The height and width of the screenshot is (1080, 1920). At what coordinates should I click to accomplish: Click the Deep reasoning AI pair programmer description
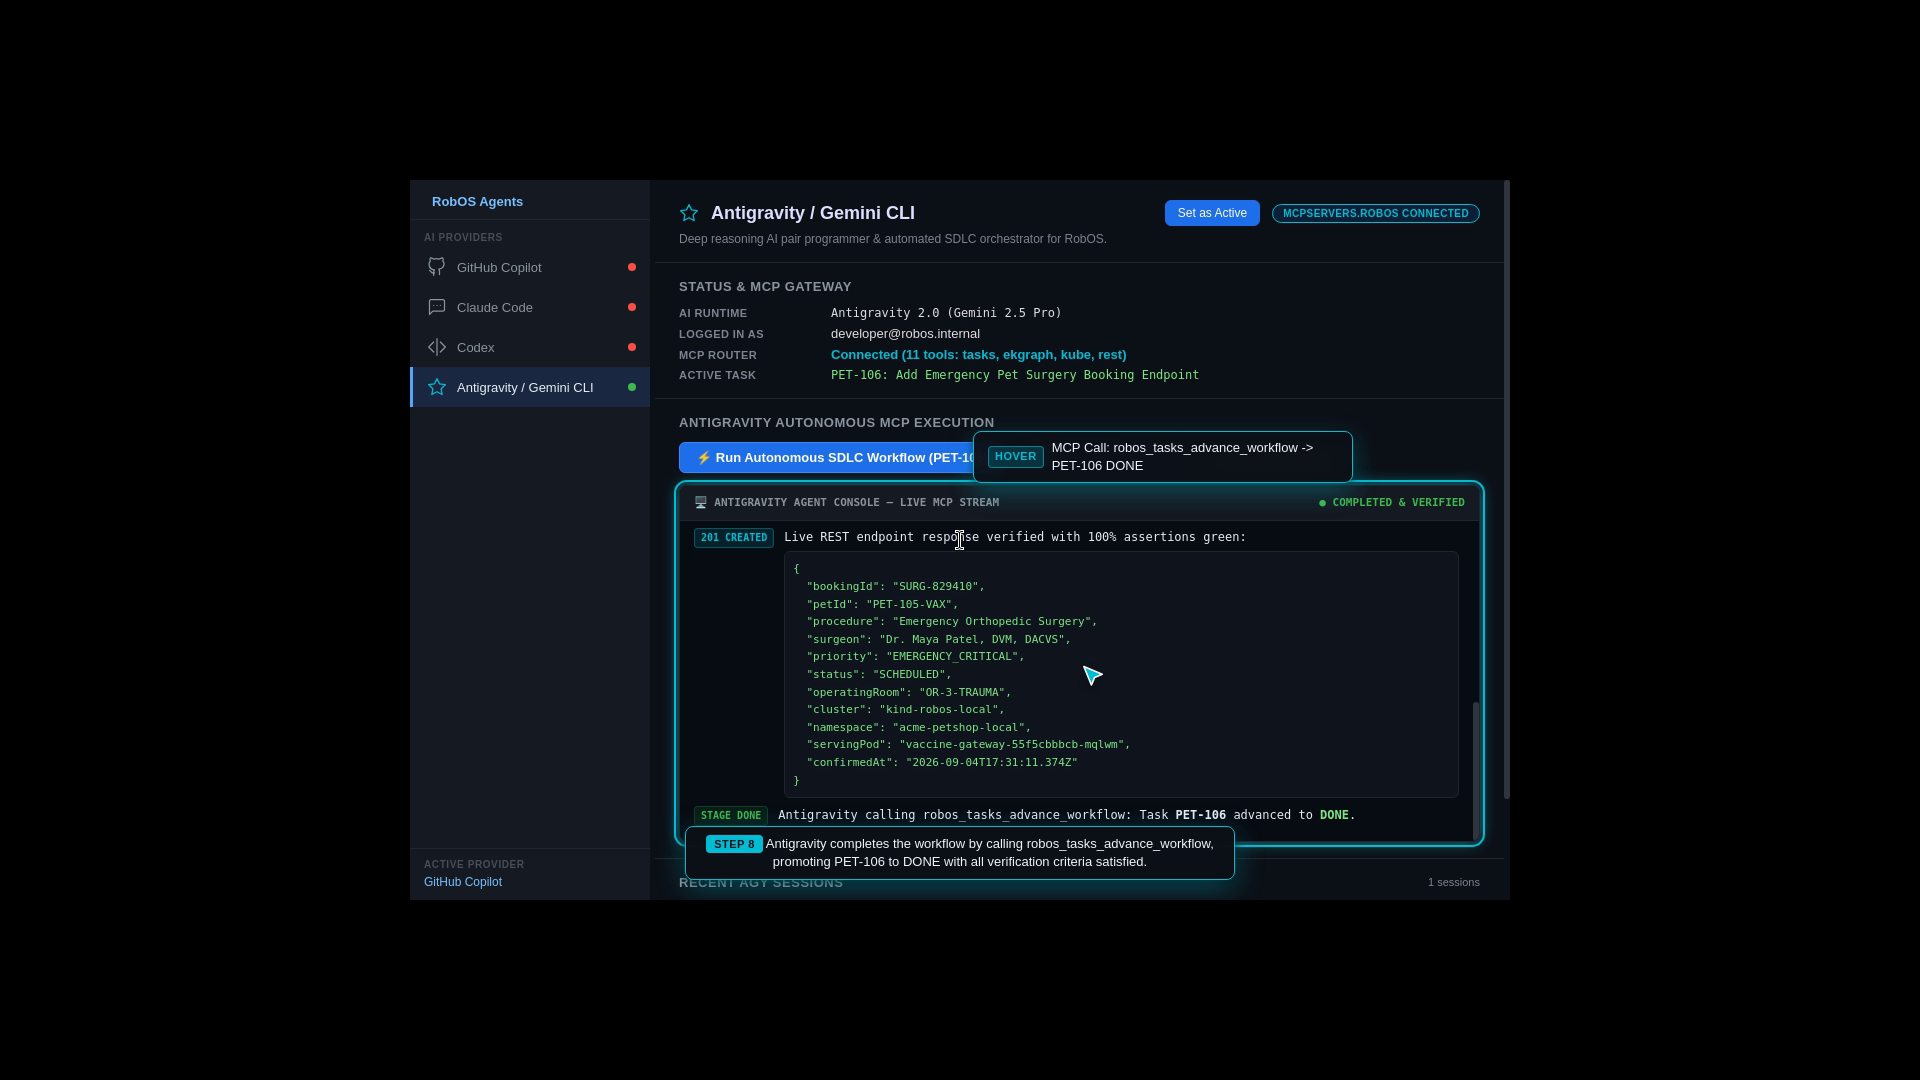893,239
